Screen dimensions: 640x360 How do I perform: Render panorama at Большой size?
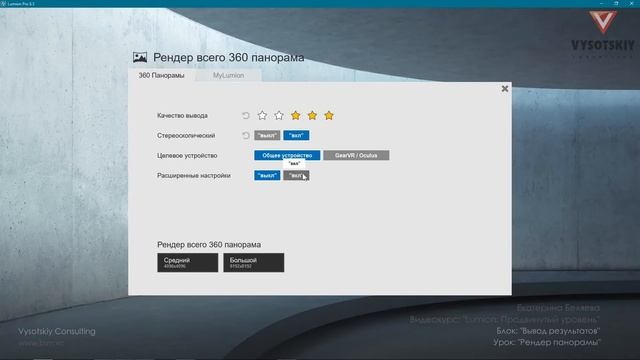click(254, 262)
